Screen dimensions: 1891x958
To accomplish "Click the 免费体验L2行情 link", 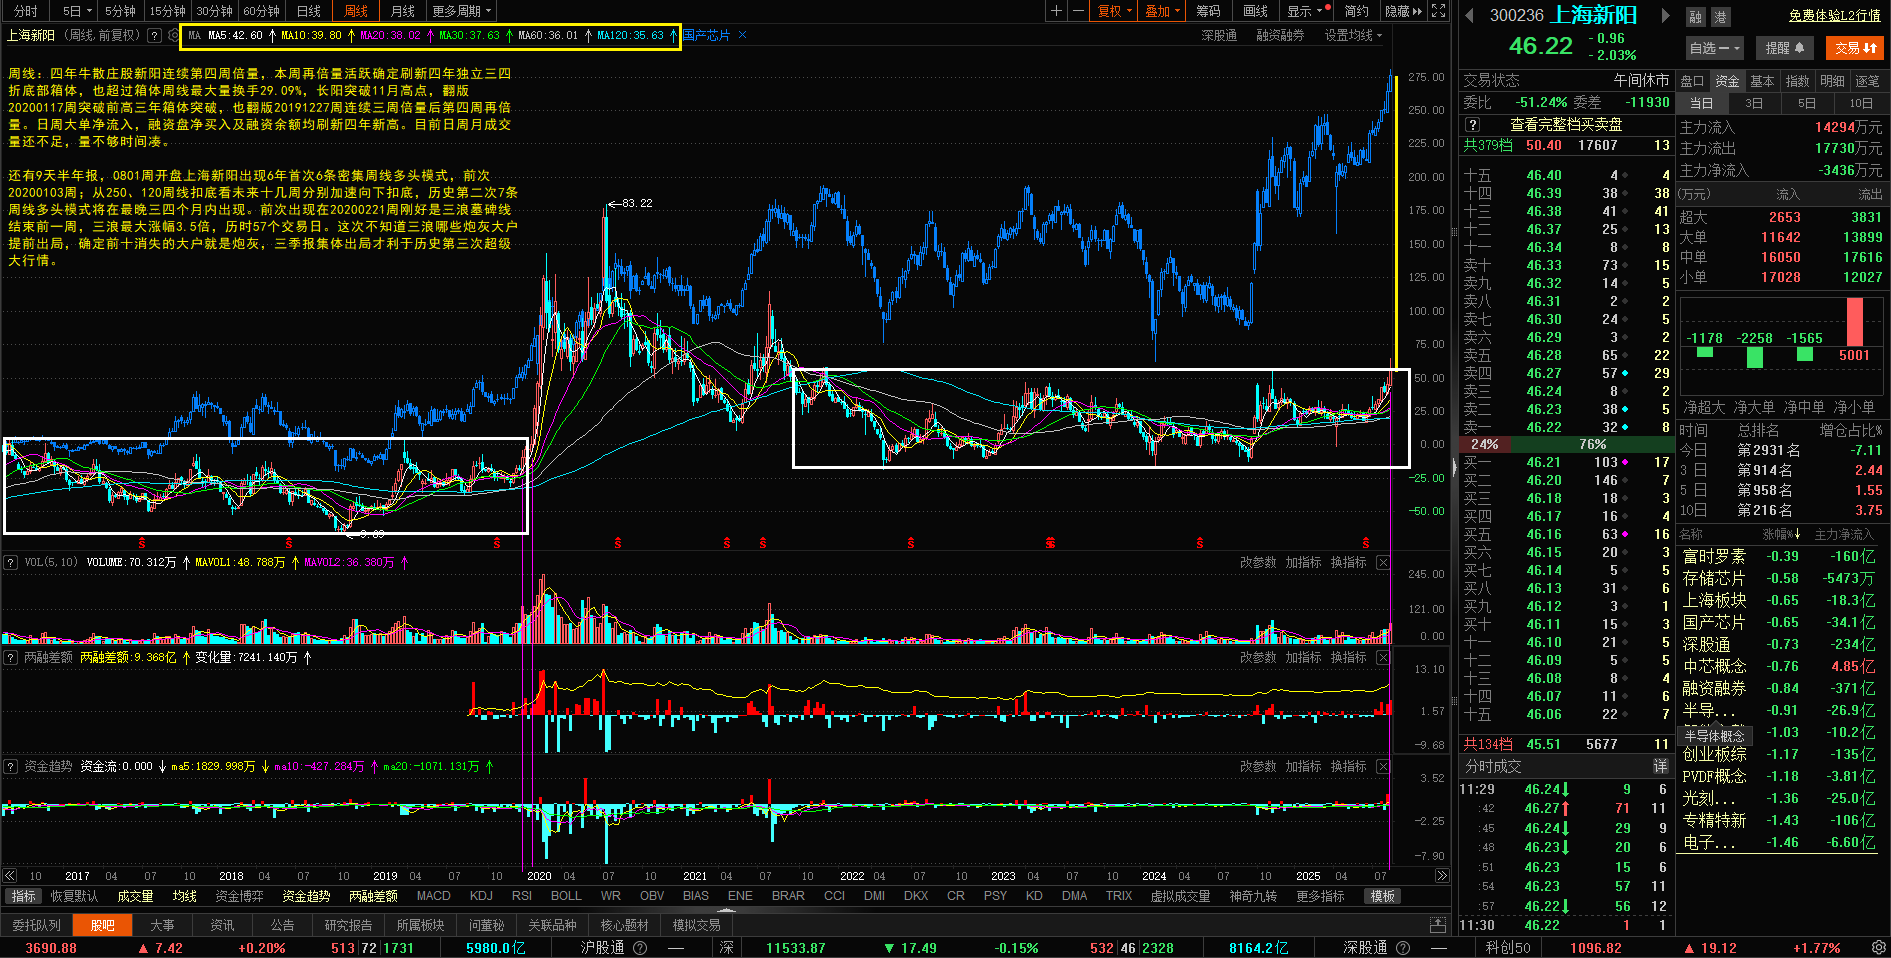I will pyautogui.click(x=1835, y=15).
